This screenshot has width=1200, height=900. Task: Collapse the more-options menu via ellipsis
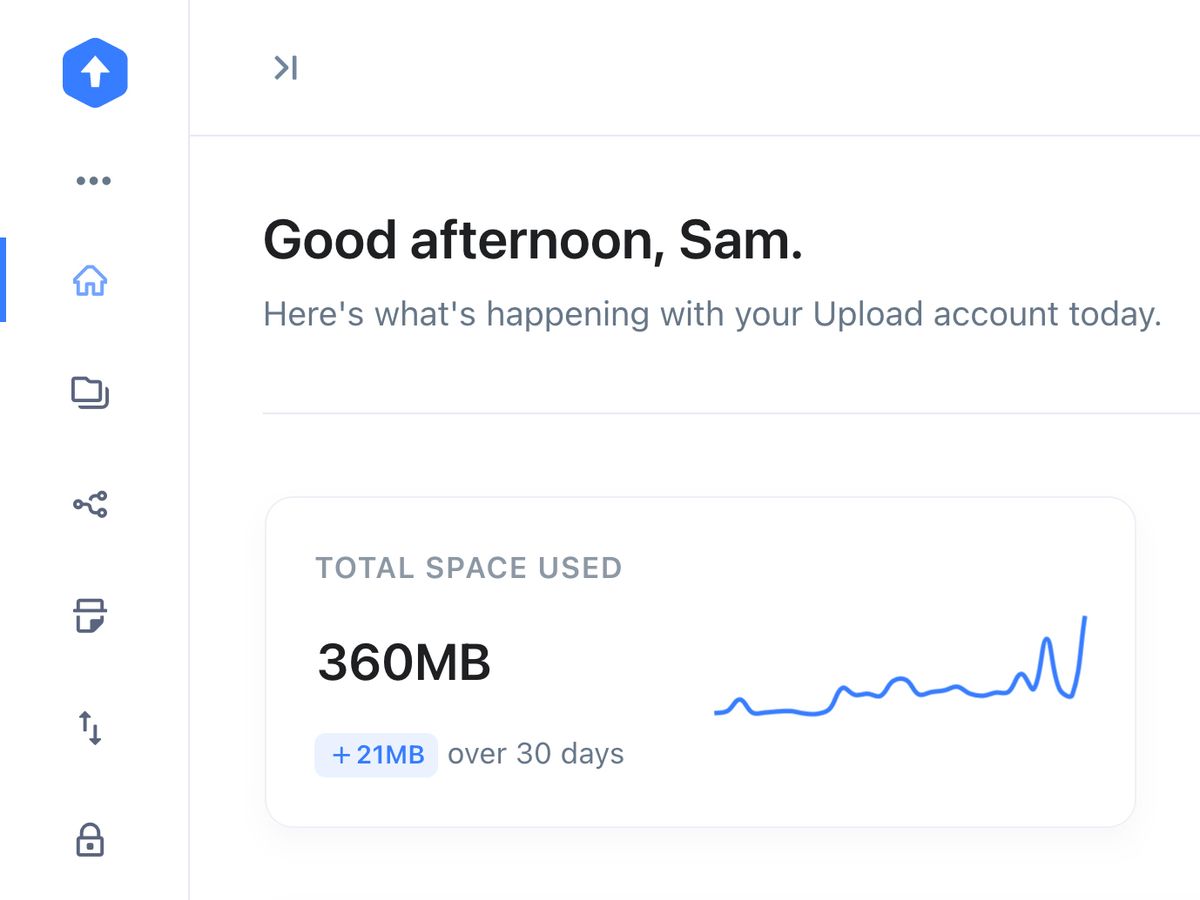tap(93, 180)
